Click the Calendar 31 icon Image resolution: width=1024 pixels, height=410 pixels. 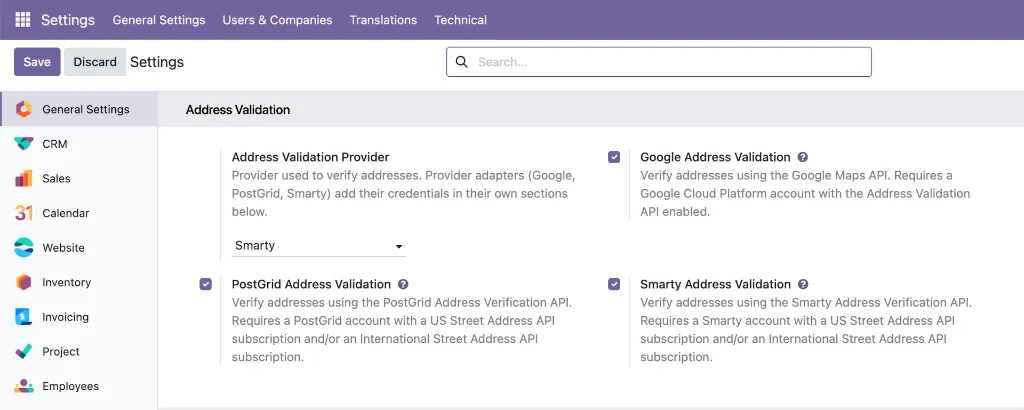(24, 213)
